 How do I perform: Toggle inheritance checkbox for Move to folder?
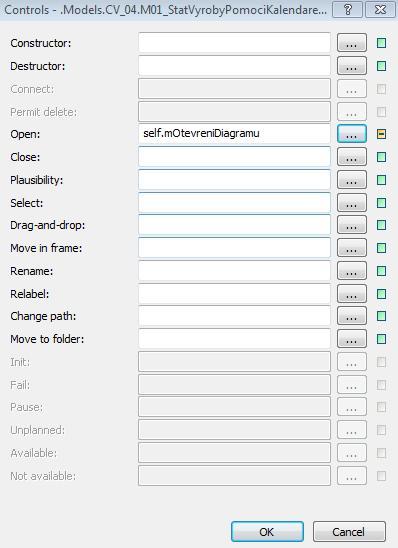click(382, 339)
